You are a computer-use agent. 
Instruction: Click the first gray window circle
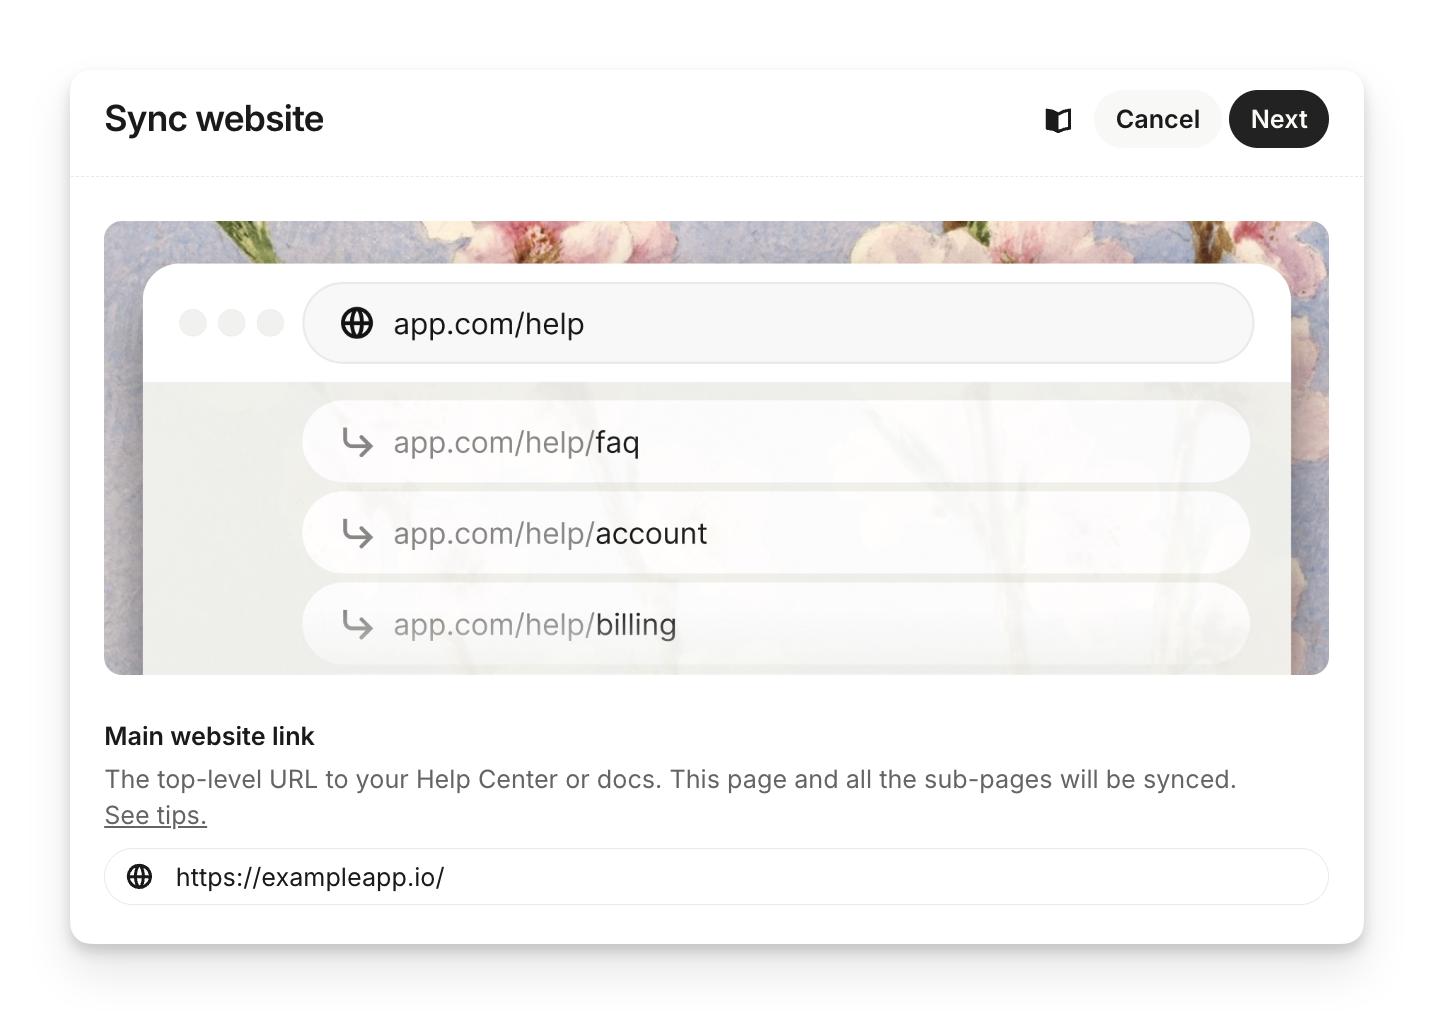[x=193, y=323]
